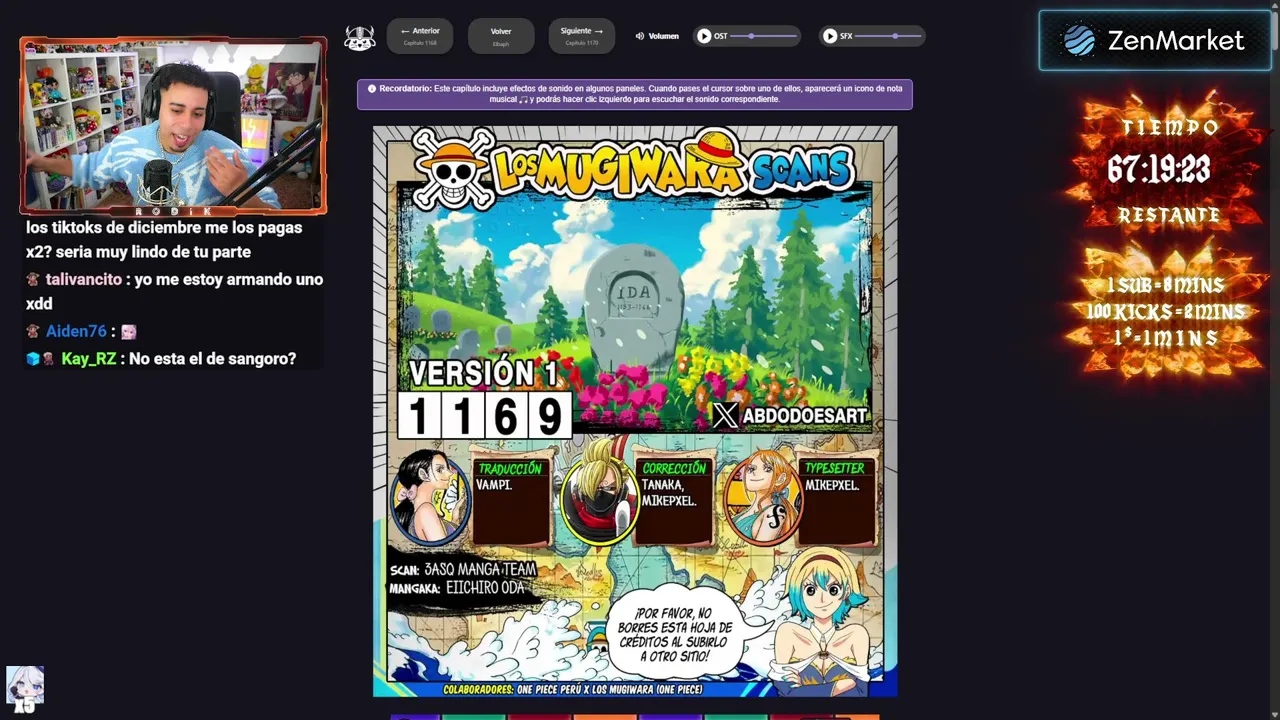Click the Eiichiro Oda mangaka credit
This screenshot has width=1280, height=720.
(457, 588)
